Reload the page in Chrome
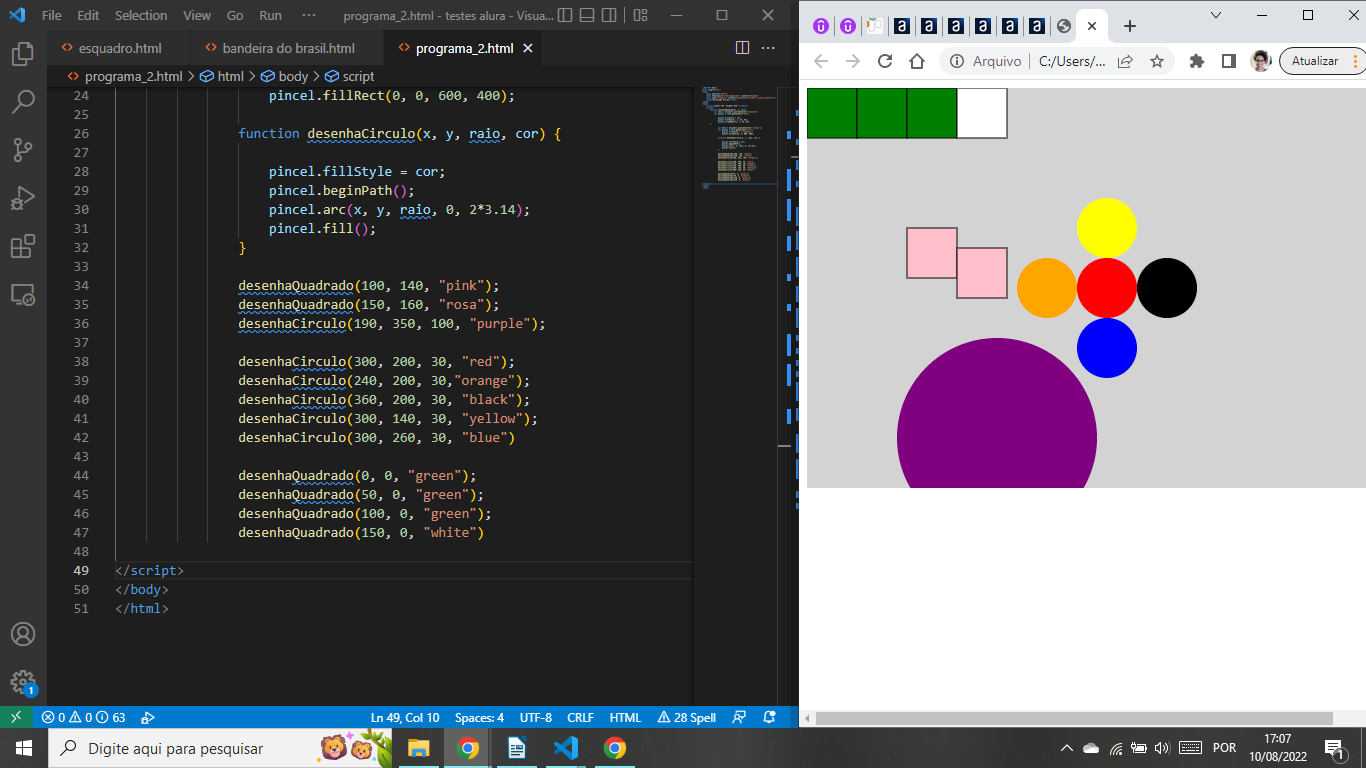 [x=885, y=61]
